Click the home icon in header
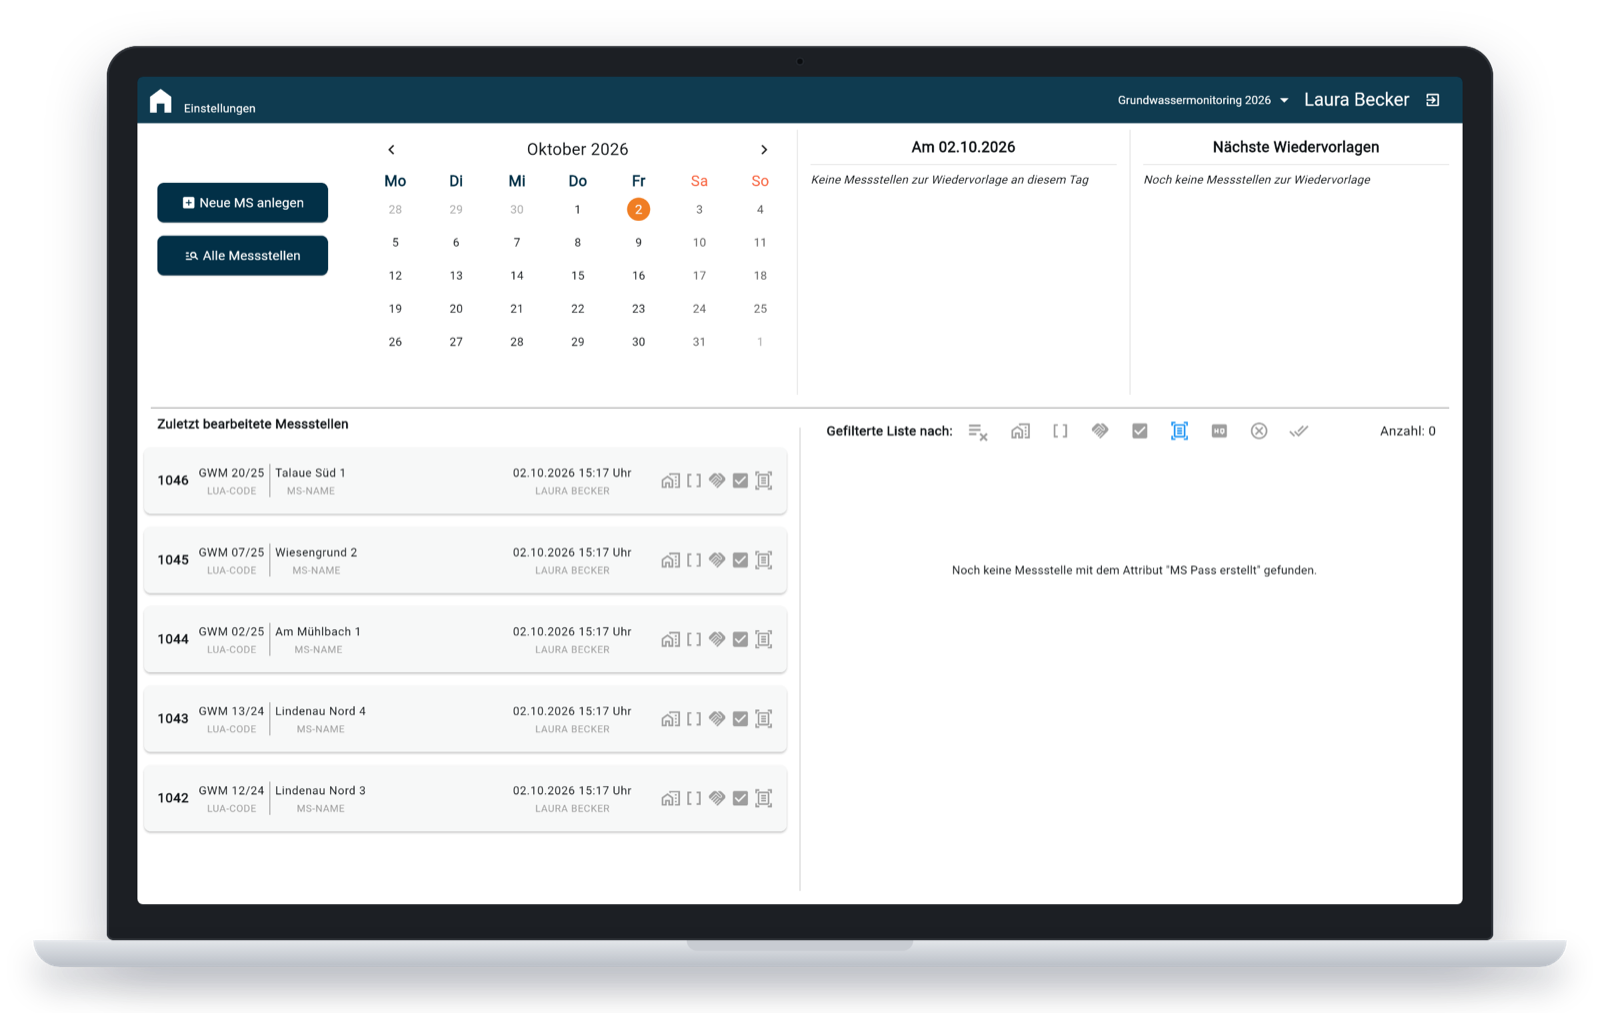 (160, 101)
